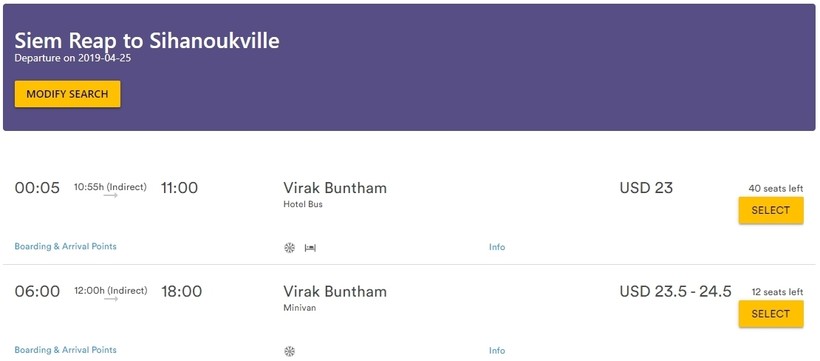Open Info link for the Hotel Bus trip

click(497, 247)
